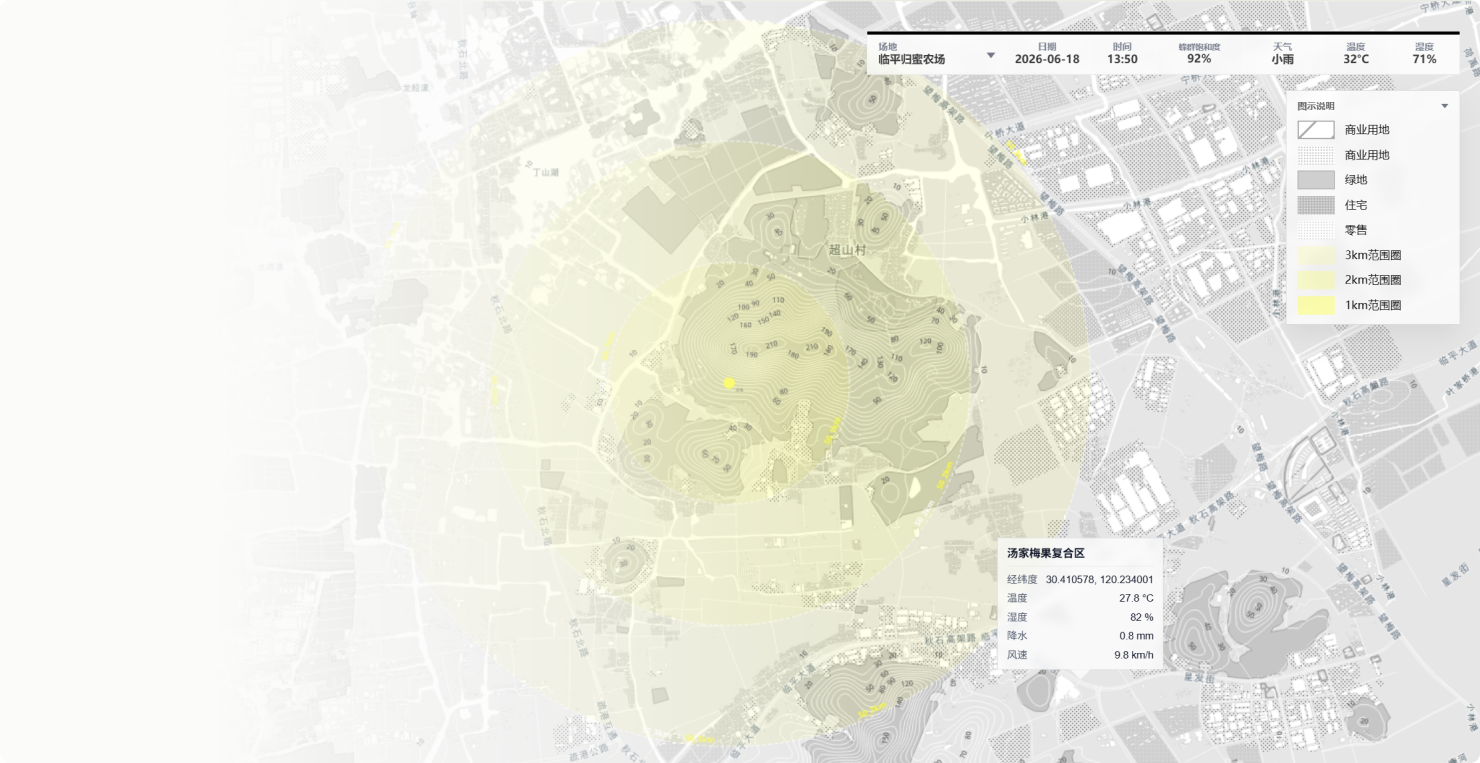Click the 2km范围圈 legend label
The width and height of the screenshot is (1480, 763).
[1373, 280]
